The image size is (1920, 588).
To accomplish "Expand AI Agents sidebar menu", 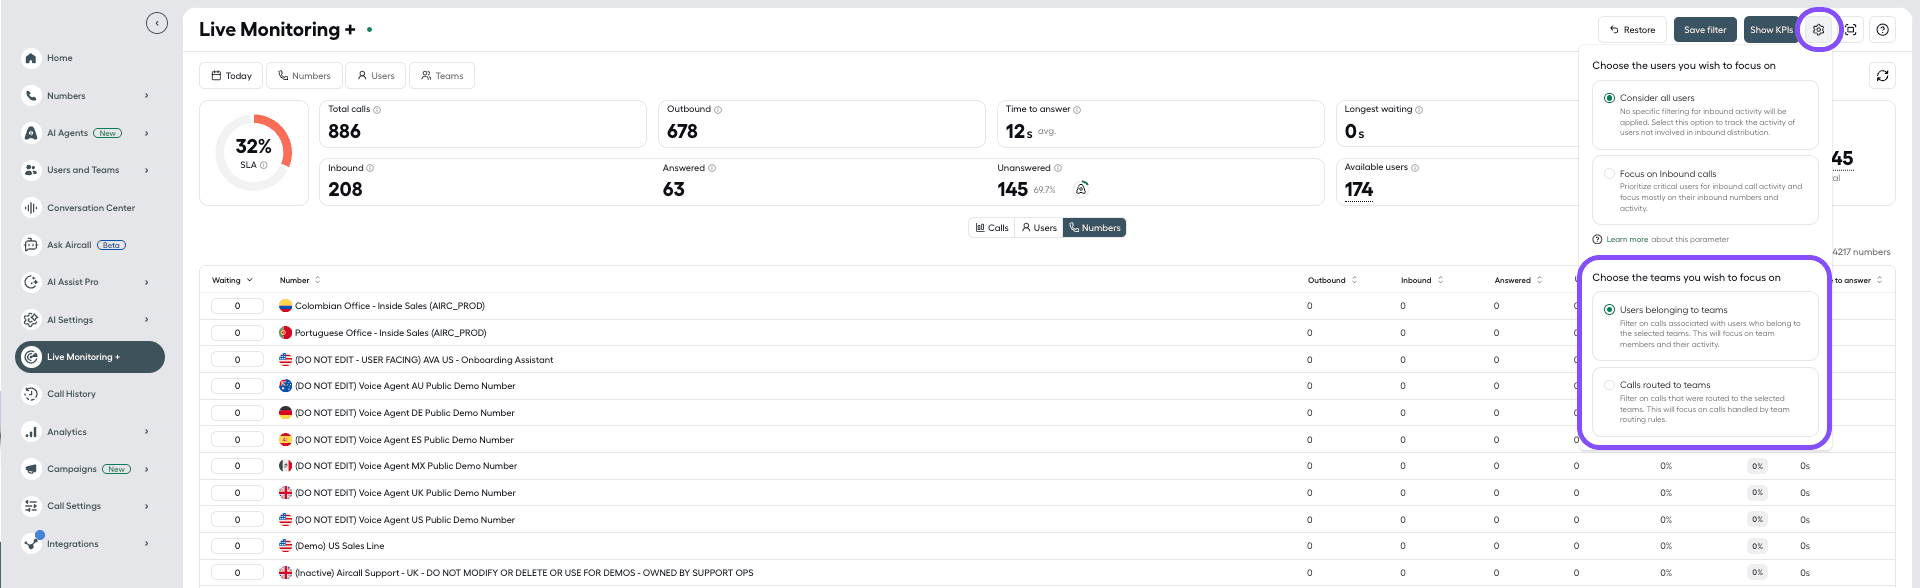I will coord(147,133).
